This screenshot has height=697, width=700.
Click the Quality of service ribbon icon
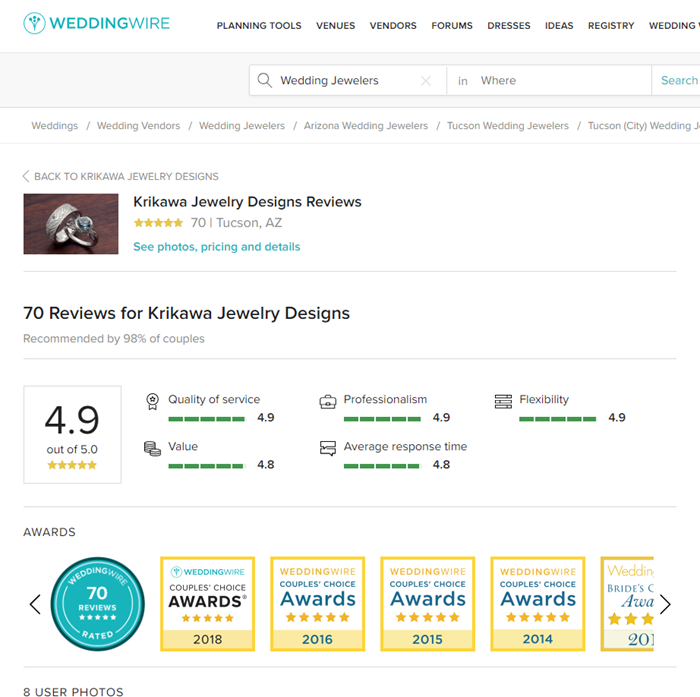(152, 401)
